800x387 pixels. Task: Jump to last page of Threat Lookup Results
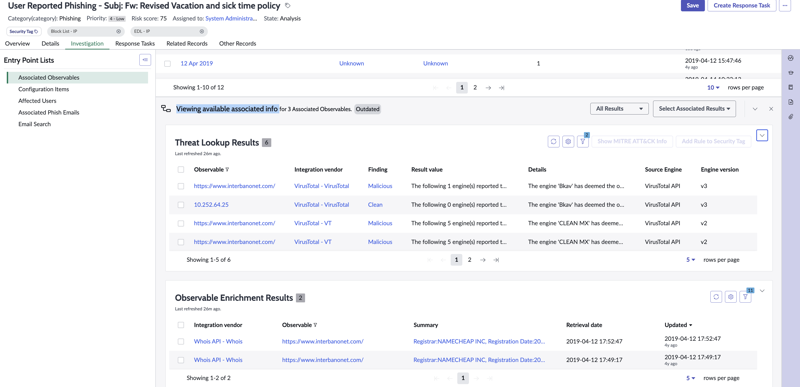[x=496, y=260]
